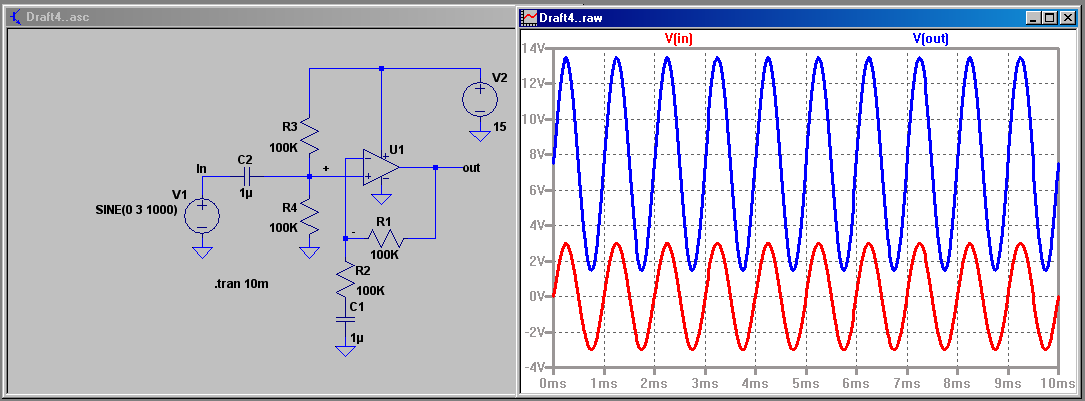Click the 100K value of R2
1085x401 pixels.
point(370,290)
